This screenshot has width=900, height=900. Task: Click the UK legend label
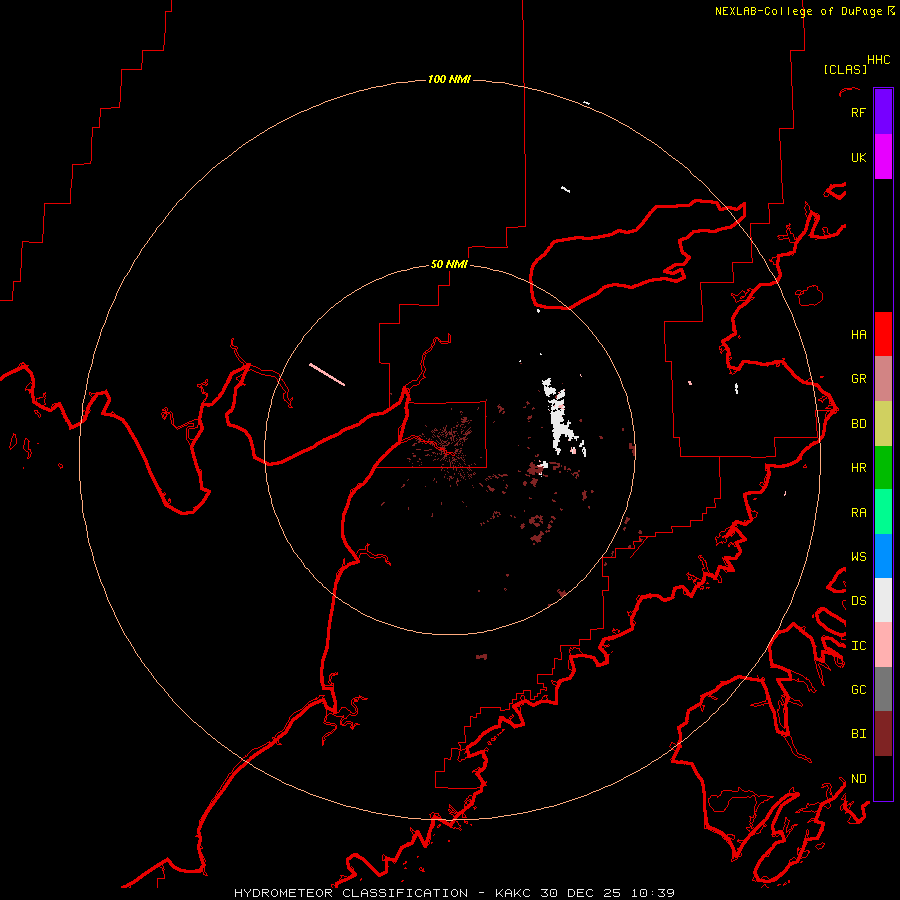(858, 158)
